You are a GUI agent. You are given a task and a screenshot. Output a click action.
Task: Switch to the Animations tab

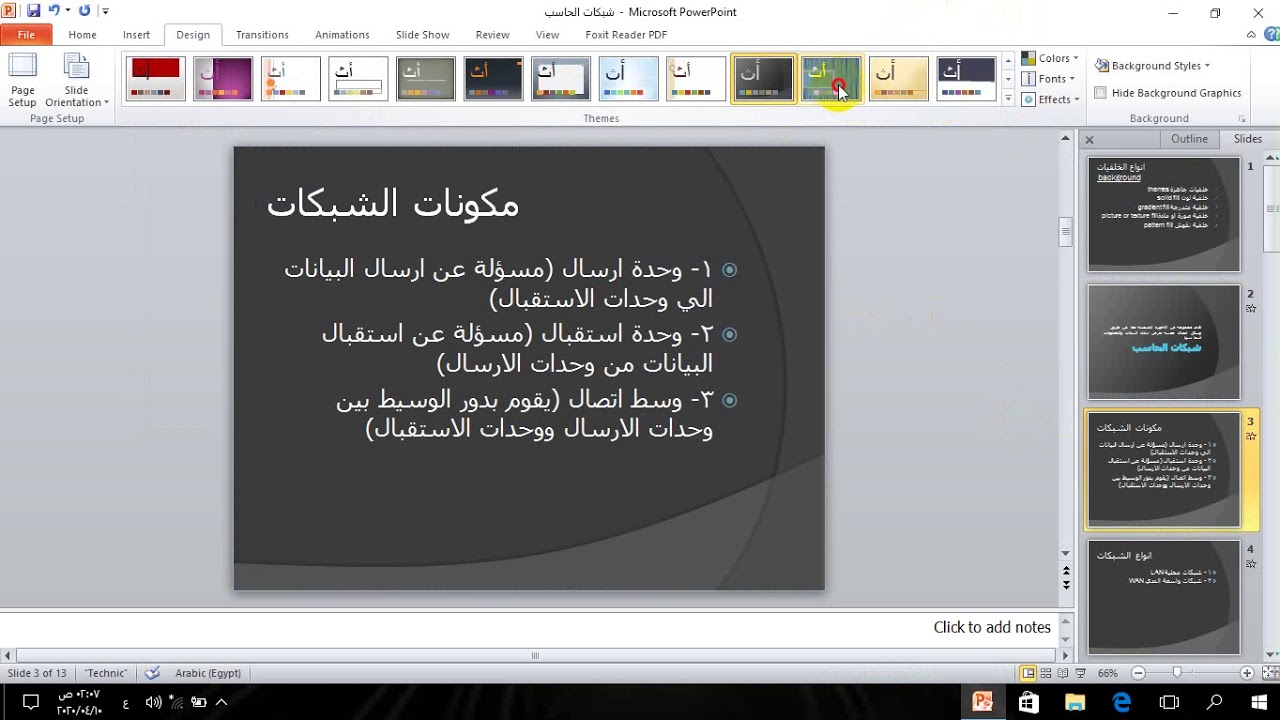[x=342, y=34]
